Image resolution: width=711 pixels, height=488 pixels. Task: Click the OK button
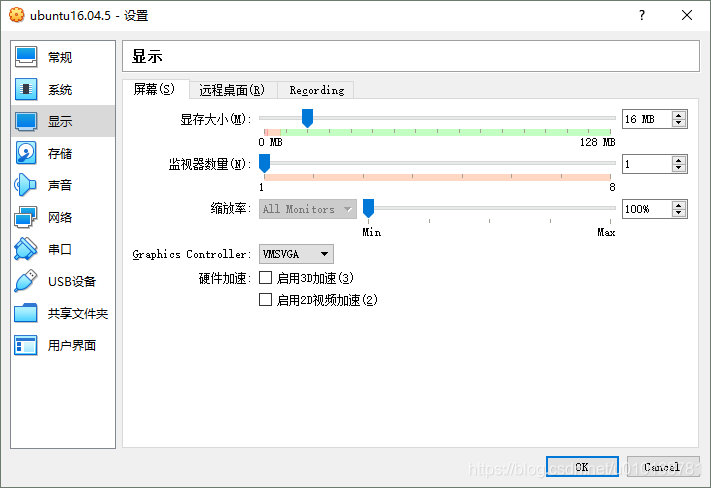click(582, 467)
